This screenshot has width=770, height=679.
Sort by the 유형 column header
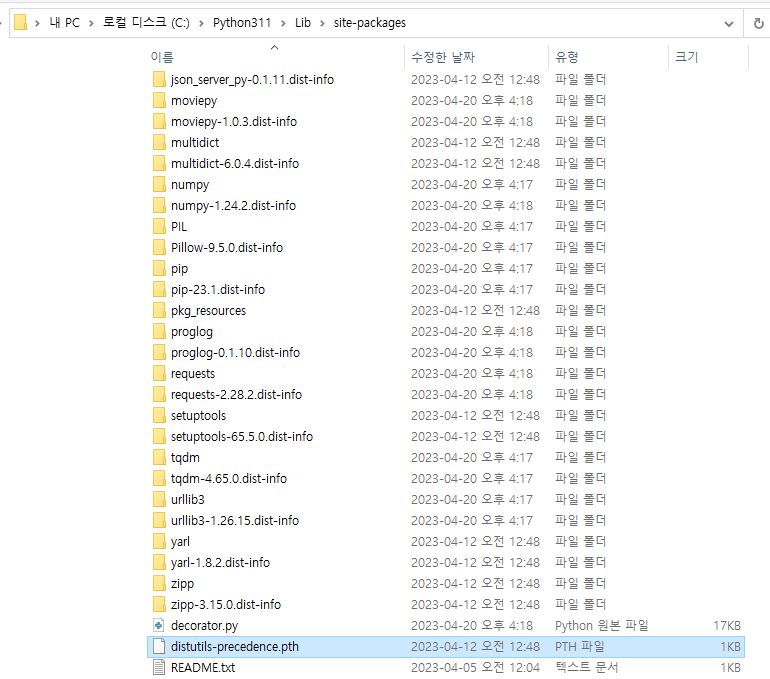pyautogui.click(x=567, y=57)
